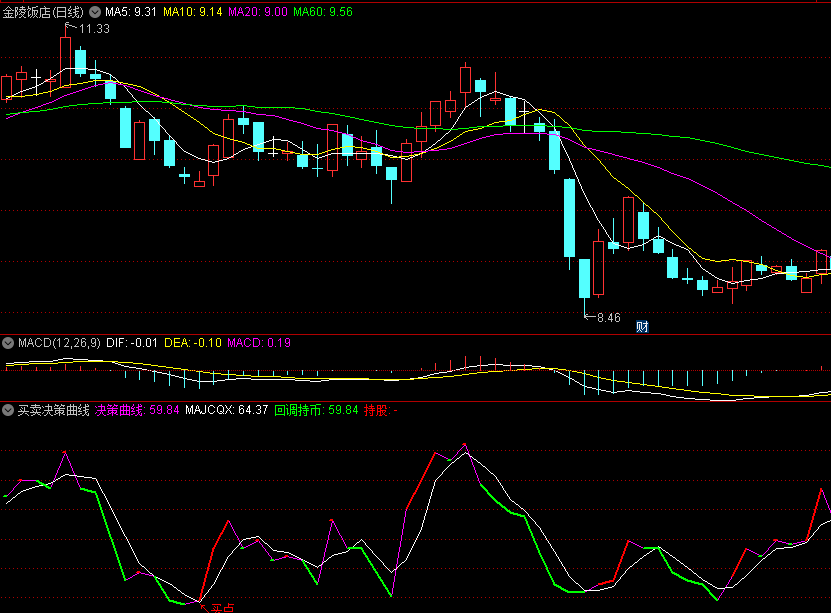Image resolution: width=831 pixels, height=613 pixels.
Task: Click the 财 financial info marker icon
Action: click(642, 326)
